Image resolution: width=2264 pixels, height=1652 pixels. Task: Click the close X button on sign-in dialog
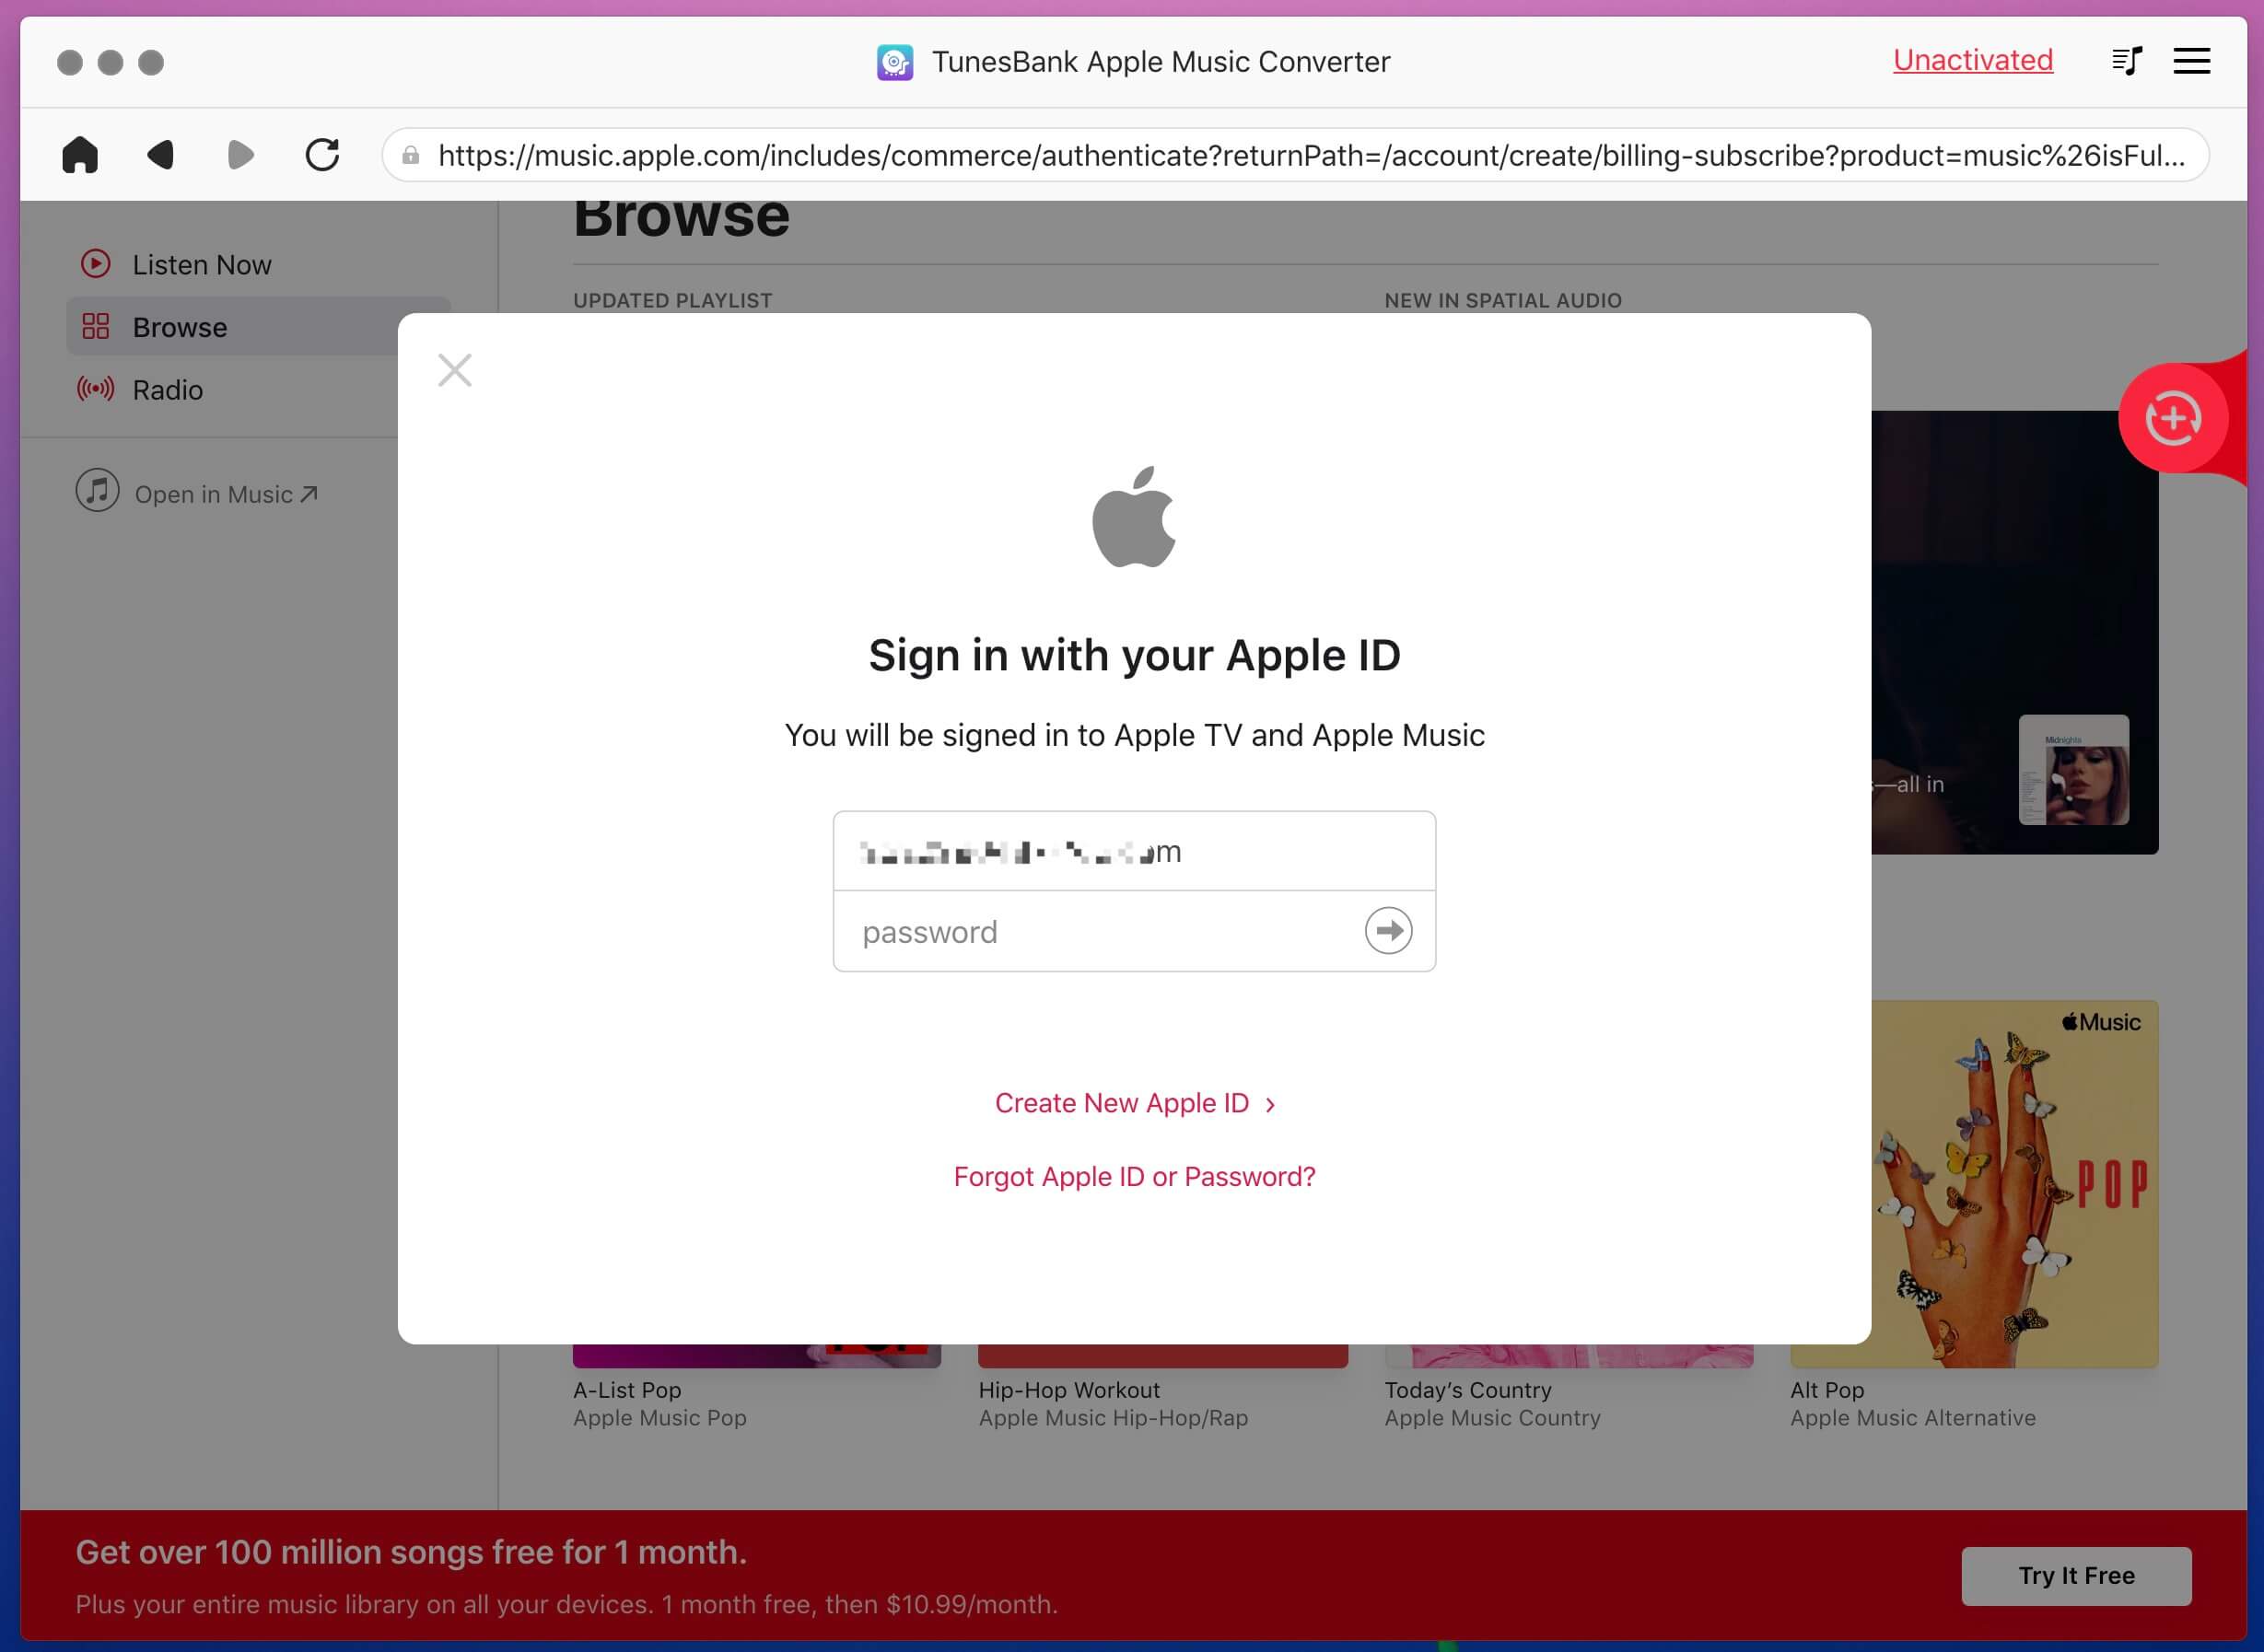tap(453, 369)
